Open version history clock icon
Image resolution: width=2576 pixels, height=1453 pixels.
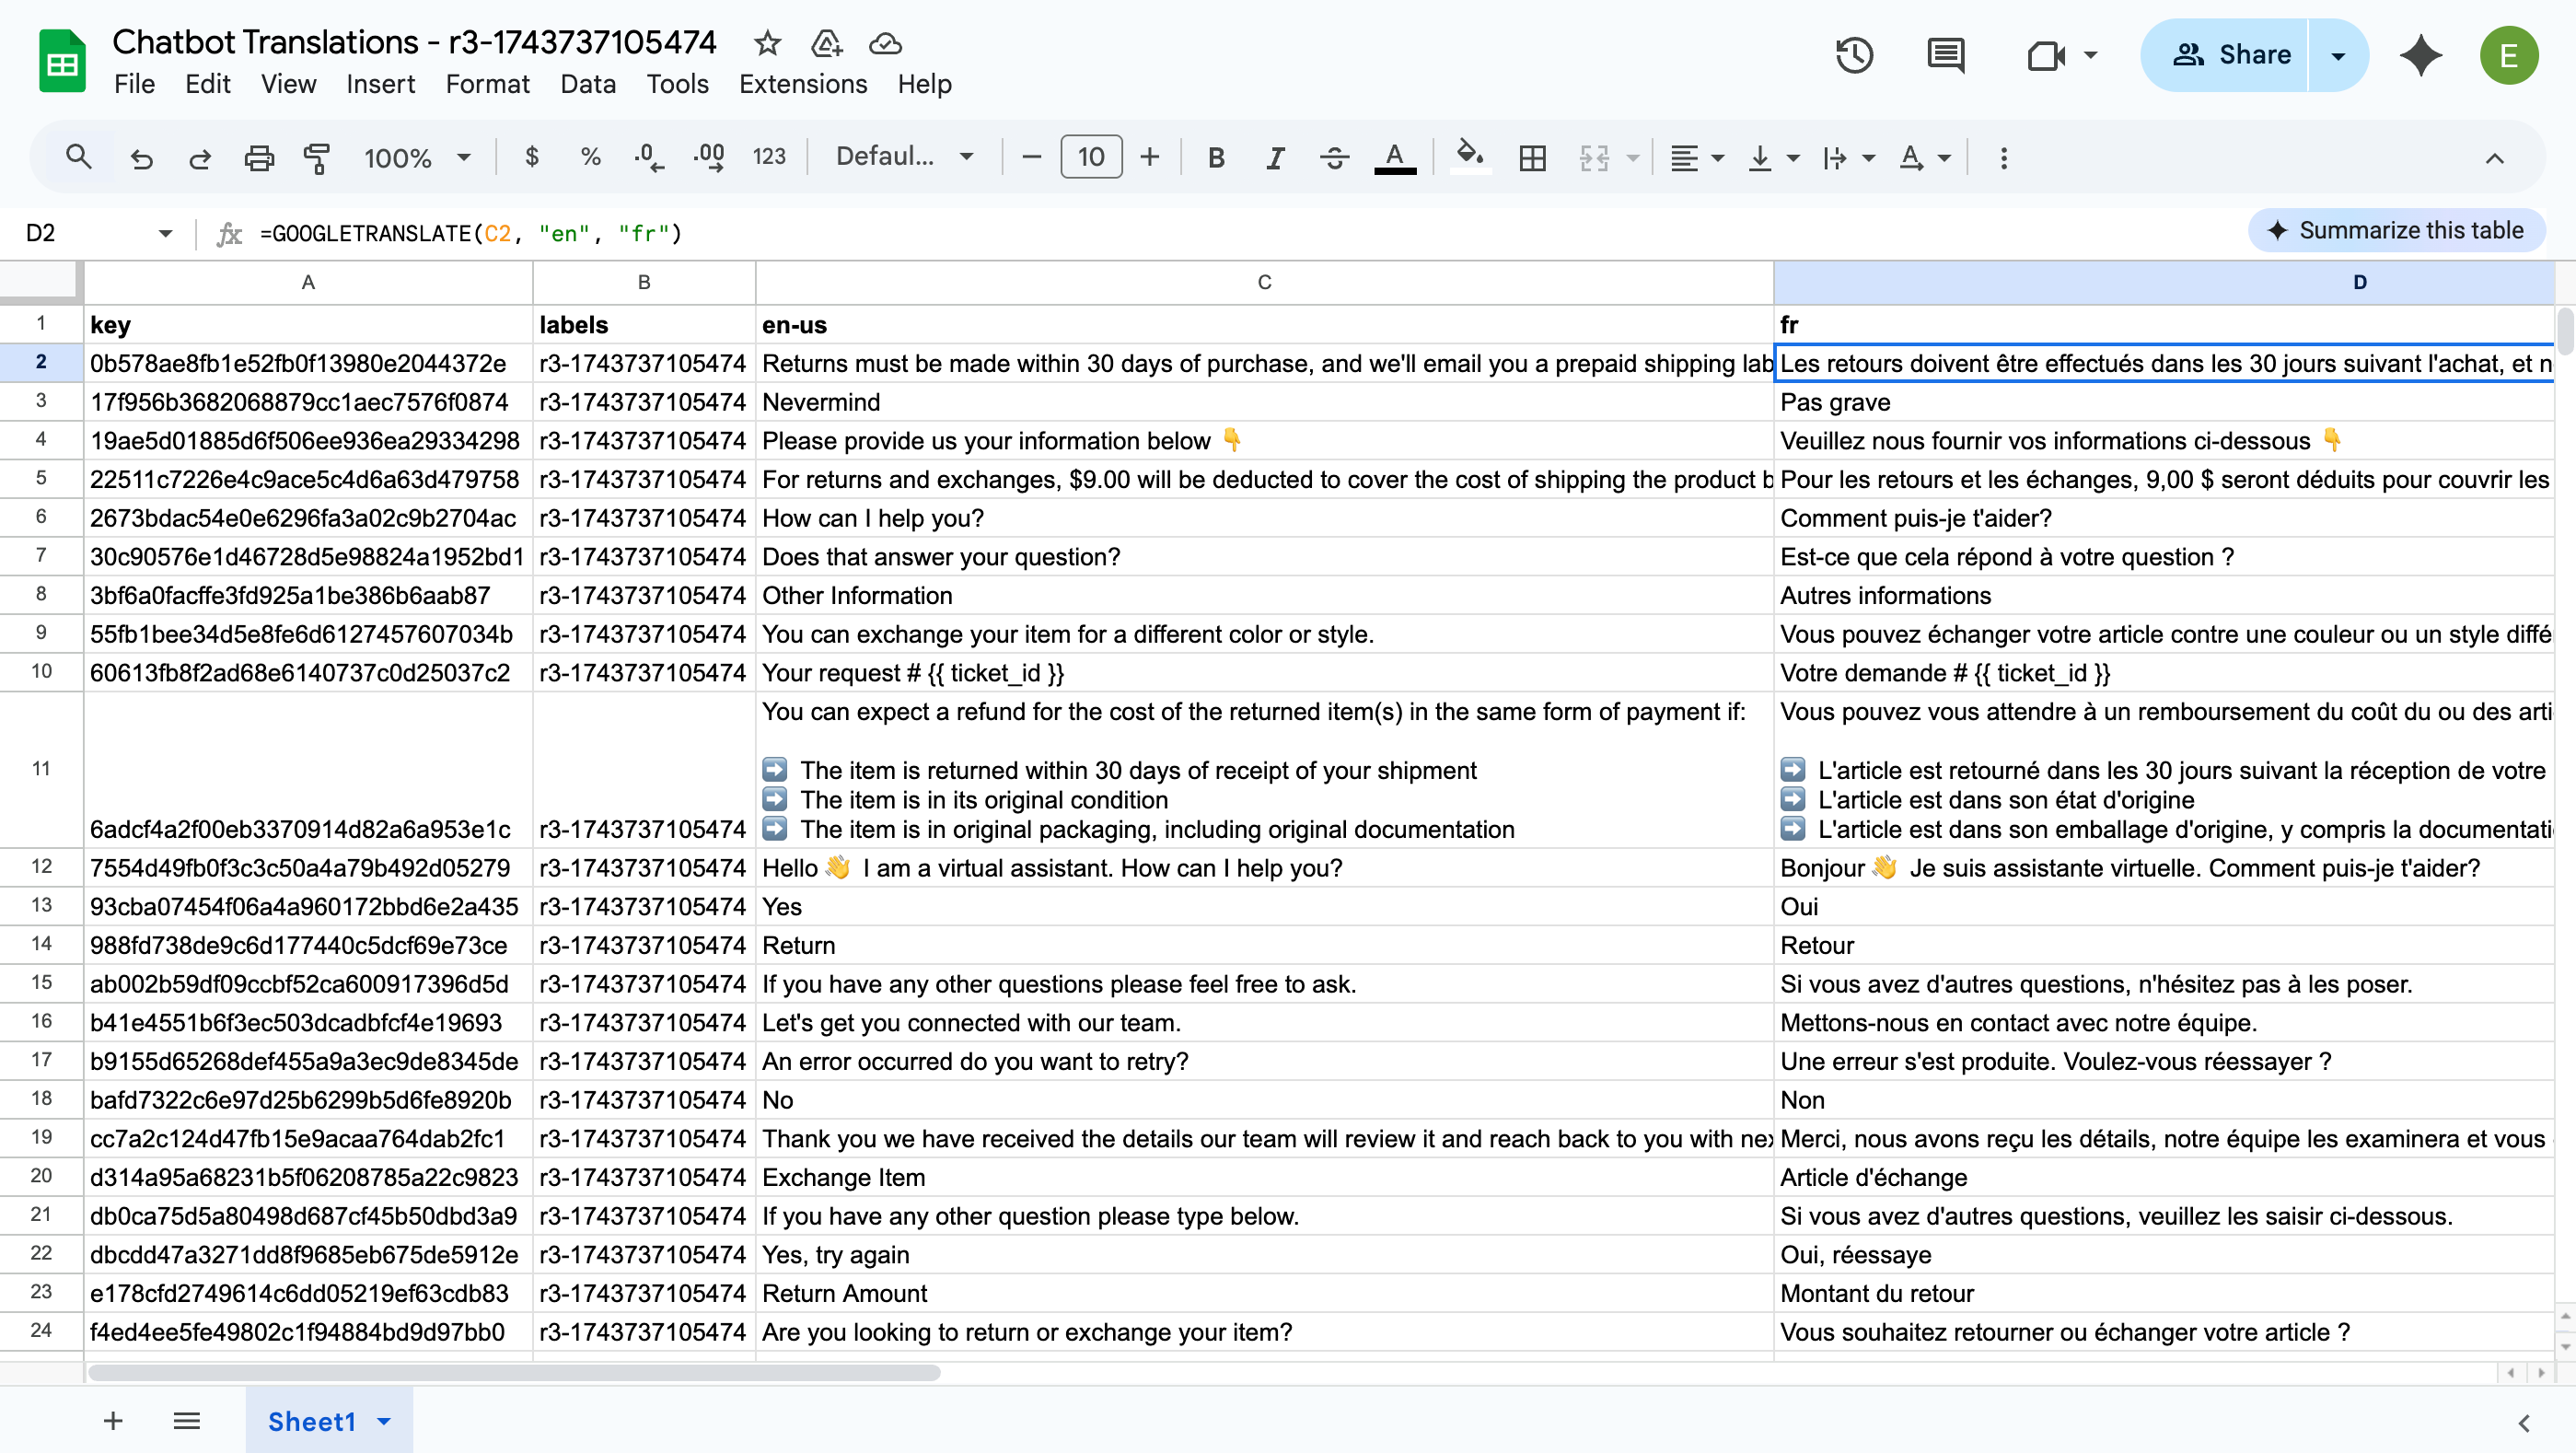(x=1853, y=55)
